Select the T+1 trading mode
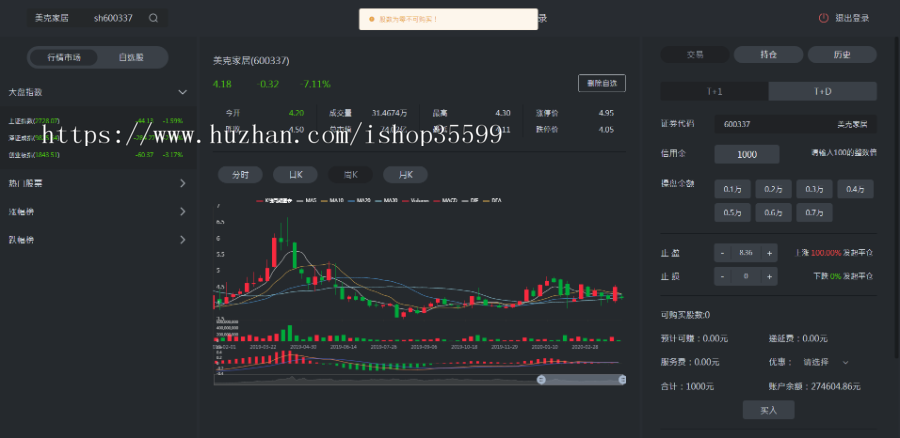This screenshot has height=438, width=900. tap(714, 91)
